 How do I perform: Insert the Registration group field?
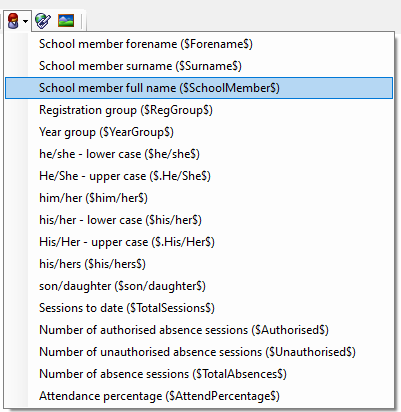[199, 110]
